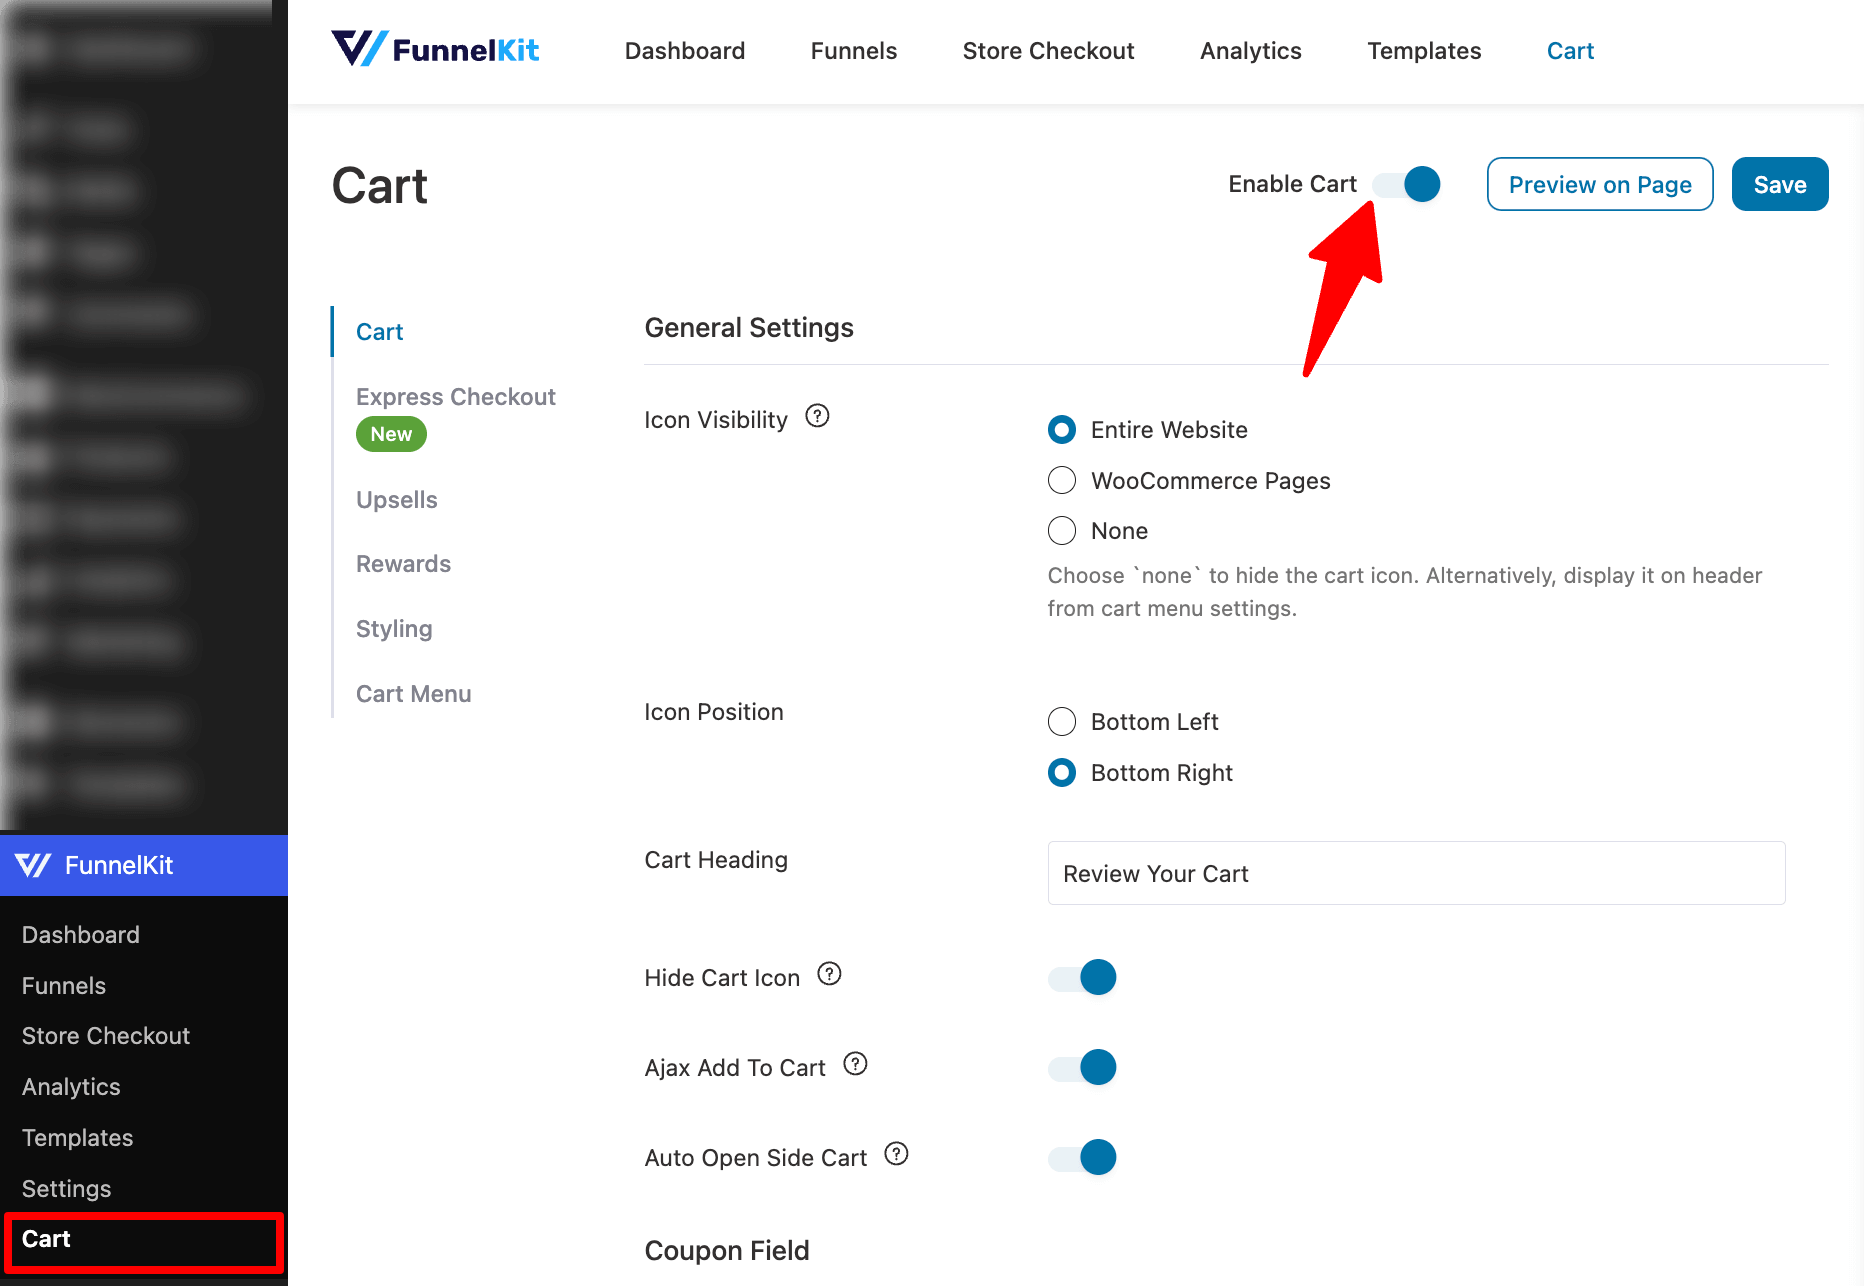This screenshot has width=1864, height=1286.
Task: Select Entire Website icon visibility
Action: click(x=1061, y=430)
